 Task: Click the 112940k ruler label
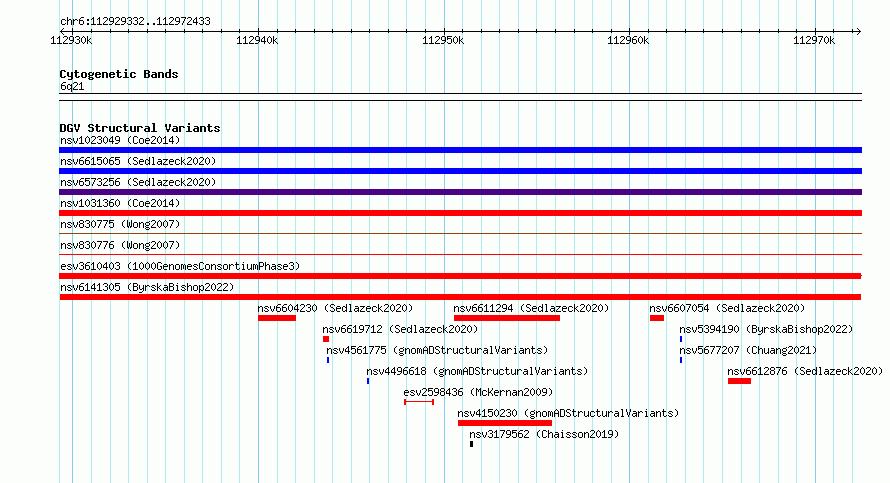pos(257,40)
